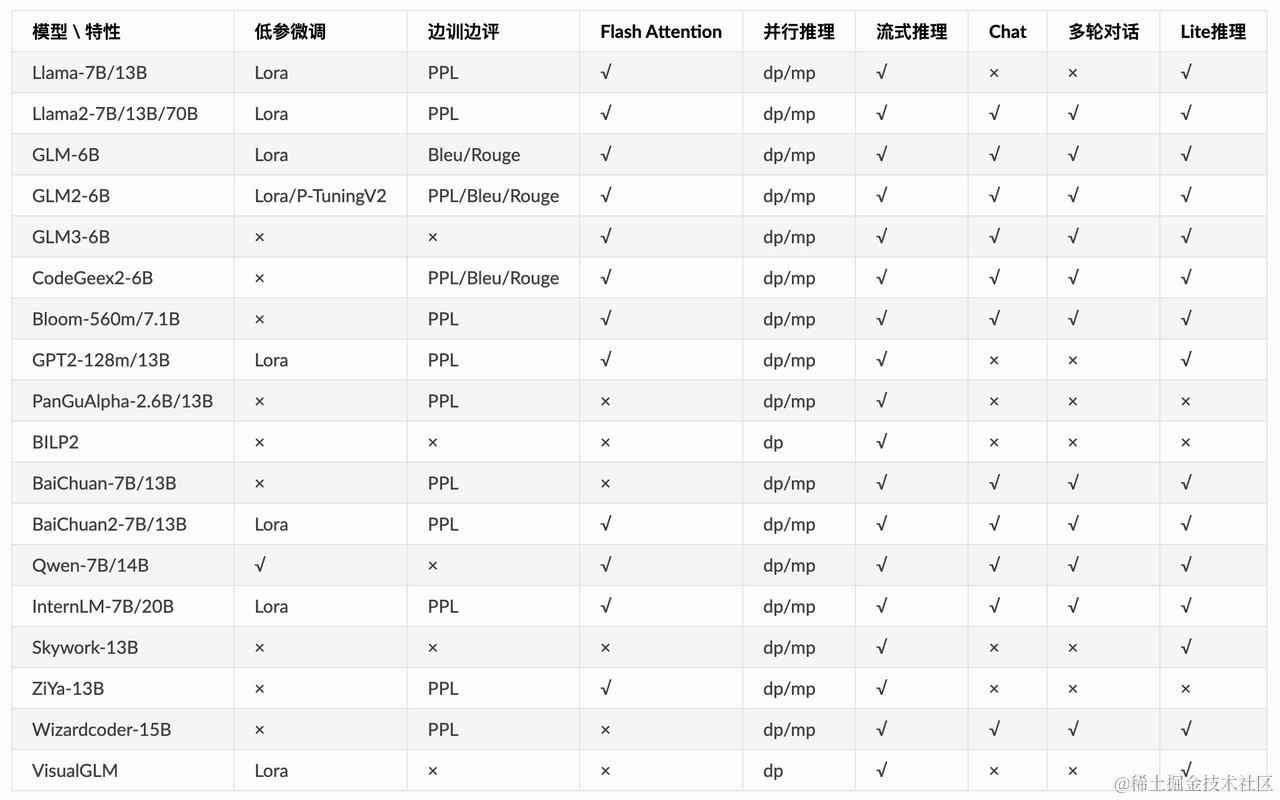
Task: Select the "PanGuAlpha-2.6B/13B" row label
Action: pos(122,401)
